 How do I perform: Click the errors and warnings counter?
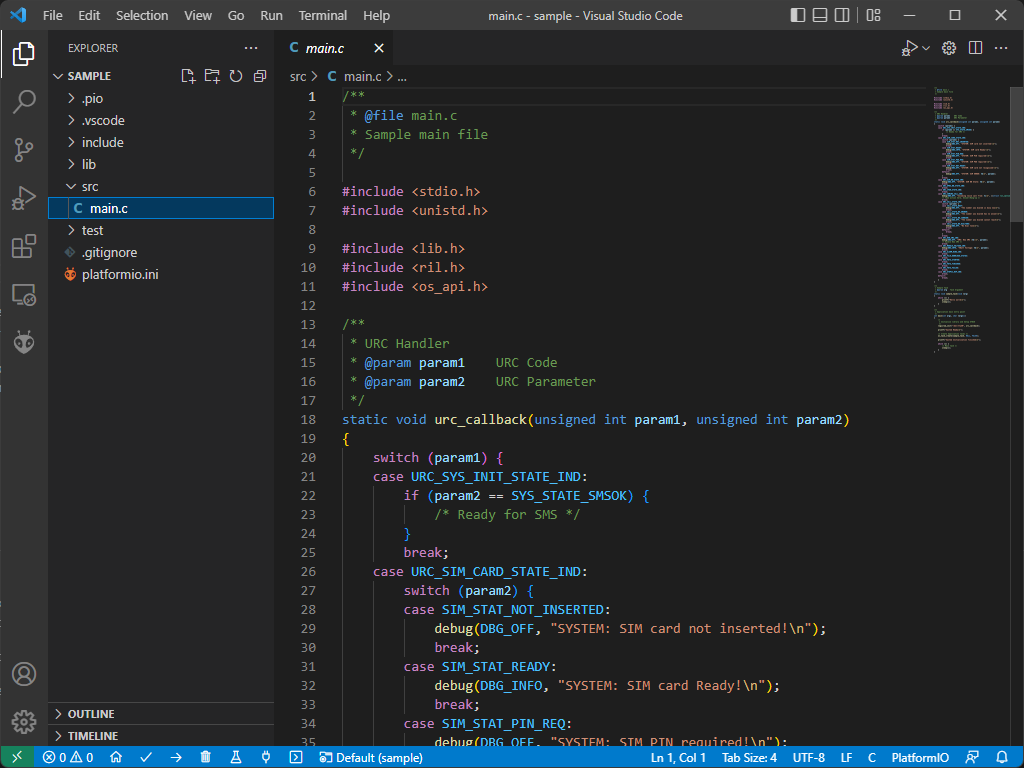click(68, 758)
